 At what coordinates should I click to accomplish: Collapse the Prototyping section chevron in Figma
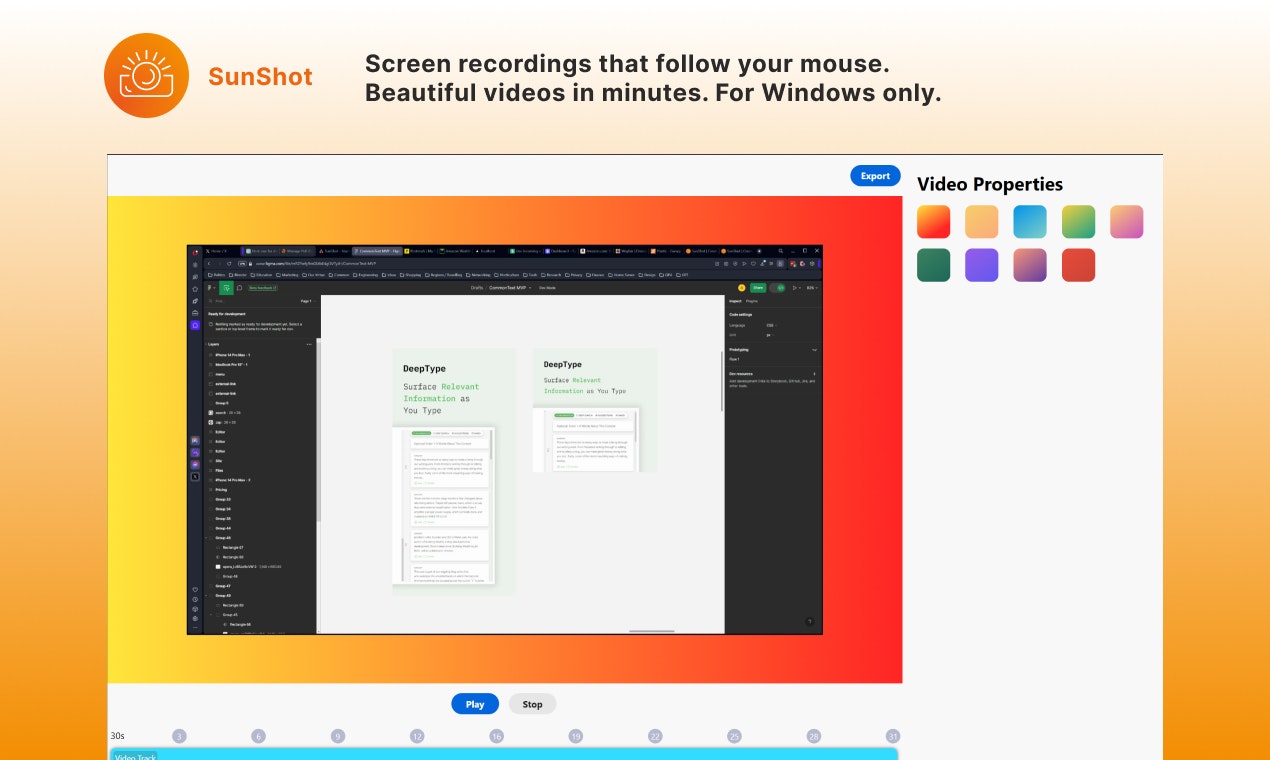(x=814, y=350)
